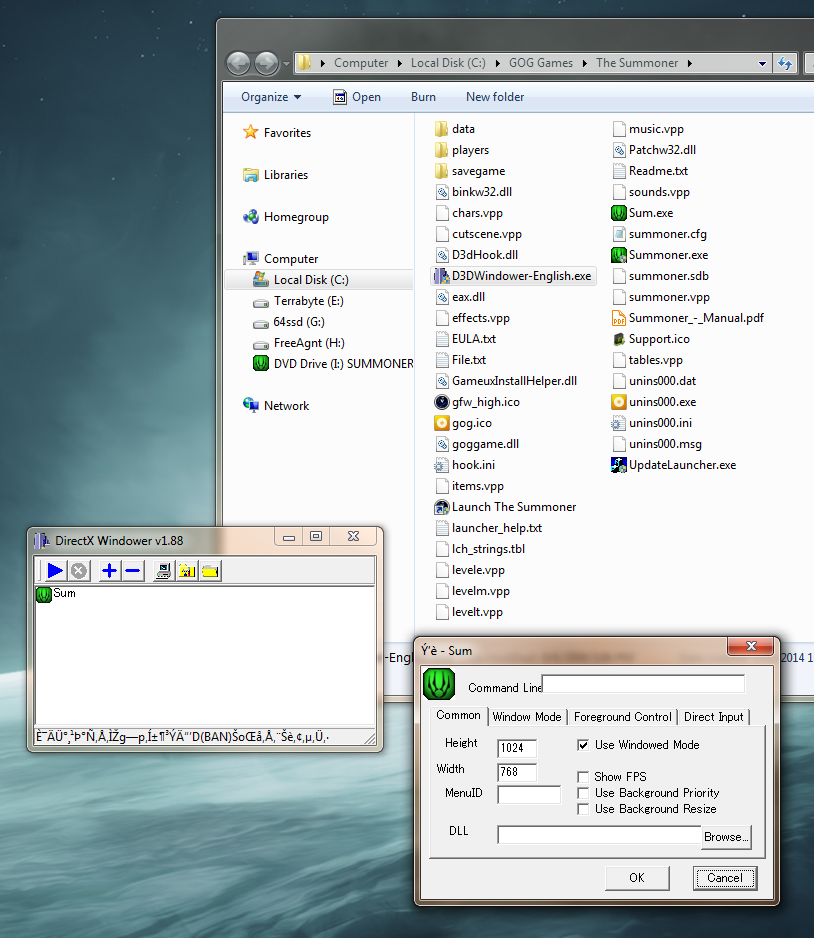The image size is (814, 938).
Task: Open Libraries in the navigation pane
Action: tap(276, 175)
